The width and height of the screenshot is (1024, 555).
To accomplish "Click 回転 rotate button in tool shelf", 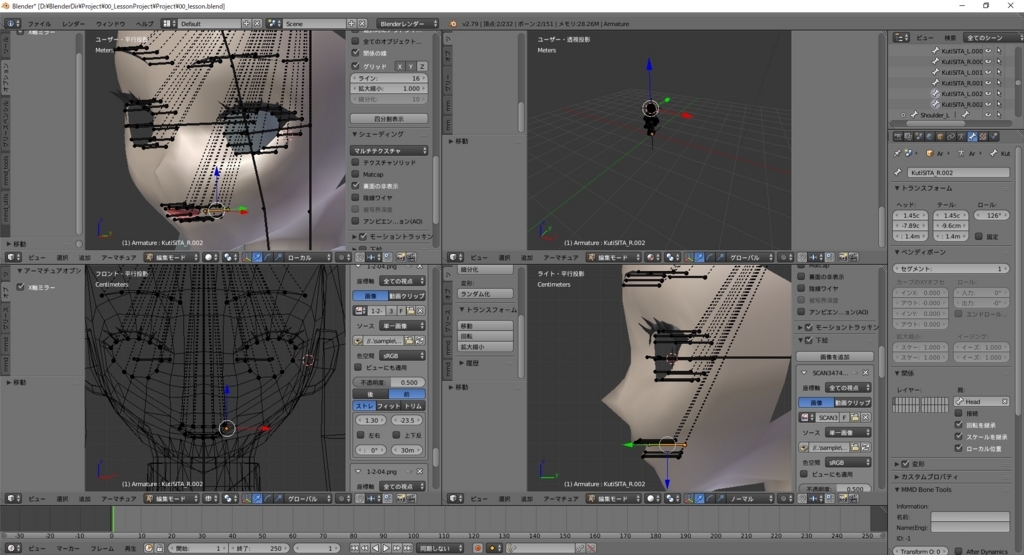I will 485,336.
